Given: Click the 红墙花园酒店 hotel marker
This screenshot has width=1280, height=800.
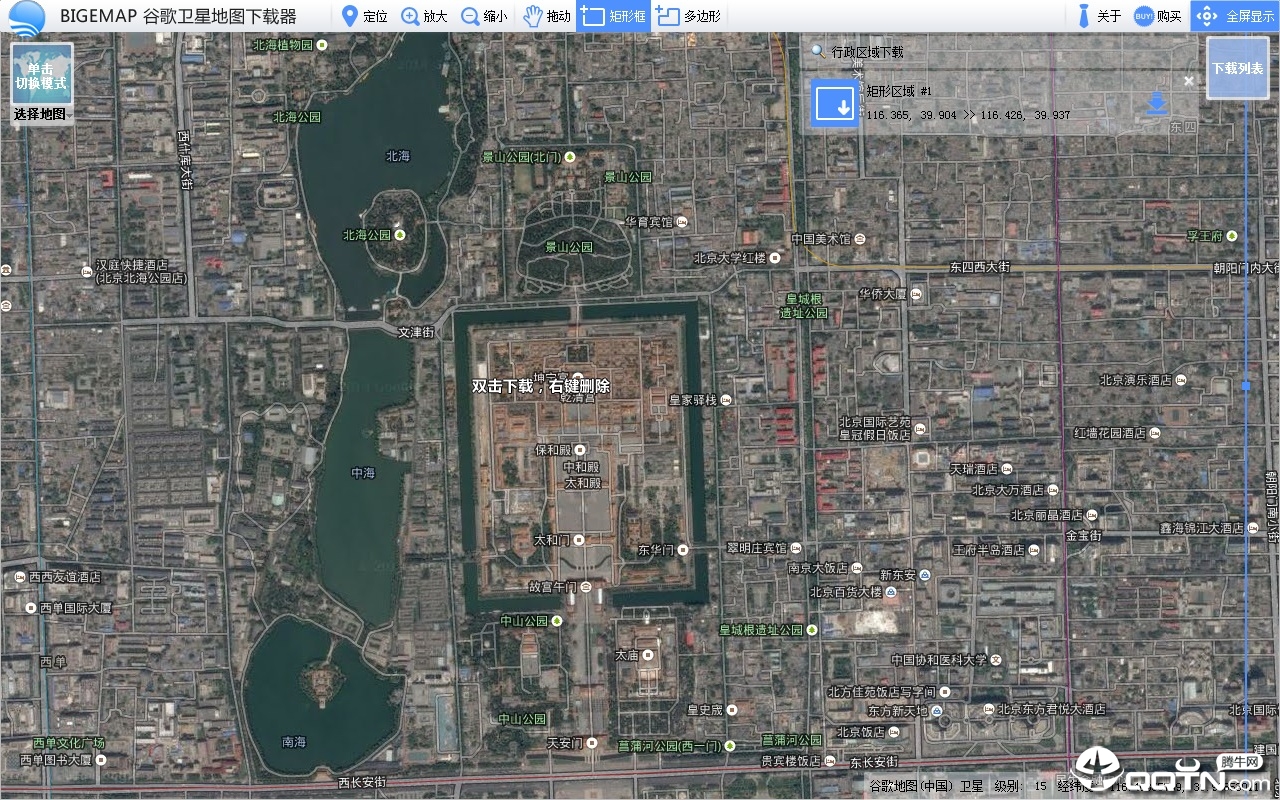Looking at the screenshot, I should [x=1156, y=433].
